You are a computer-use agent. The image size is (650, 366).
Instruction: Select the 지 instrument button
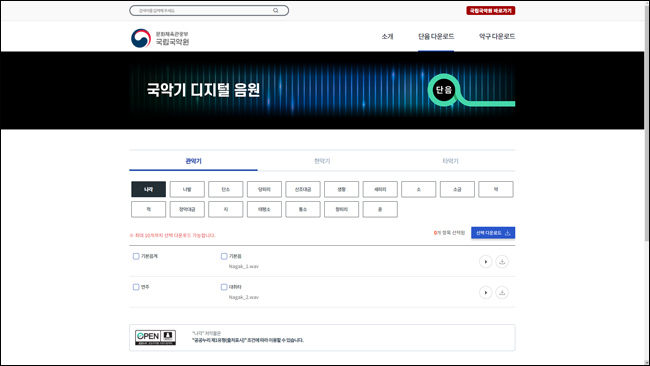point(226,209)
